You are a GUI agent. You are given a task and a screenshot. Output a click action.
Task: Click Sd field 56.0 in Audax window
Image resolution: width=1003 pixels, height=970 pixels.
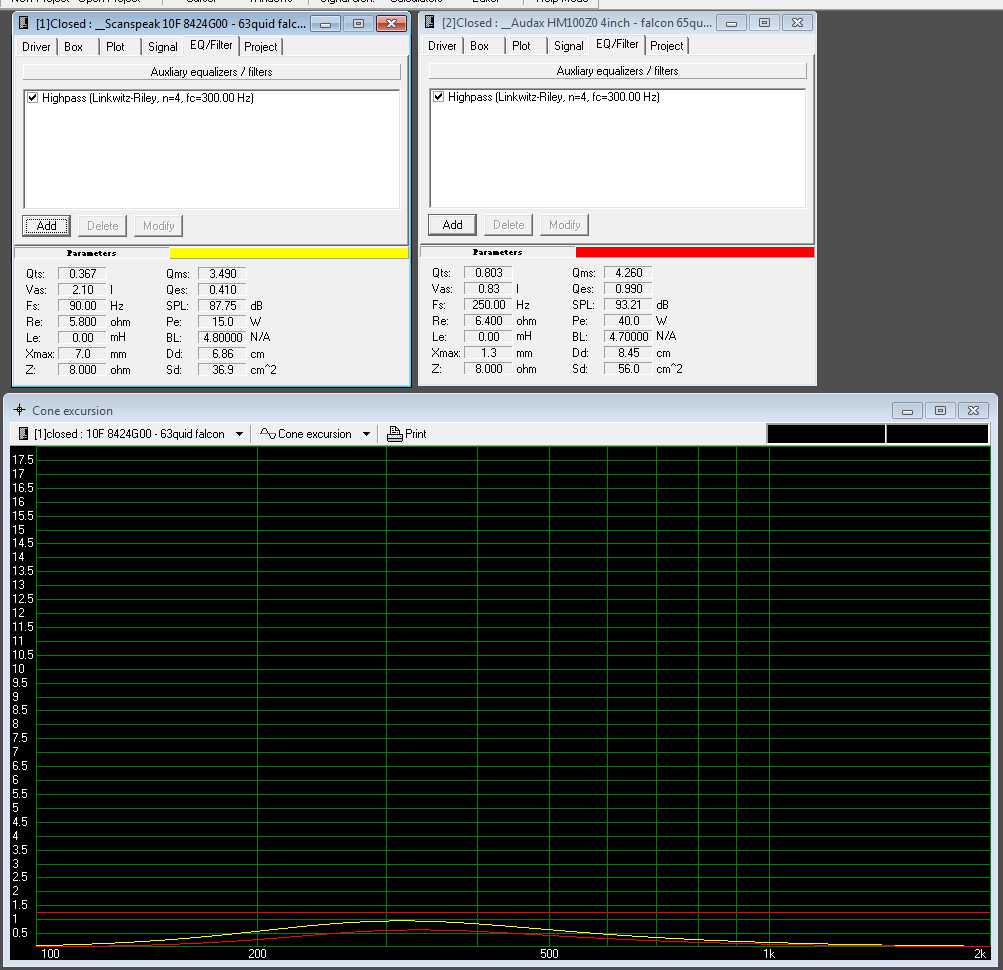(628, 369)
